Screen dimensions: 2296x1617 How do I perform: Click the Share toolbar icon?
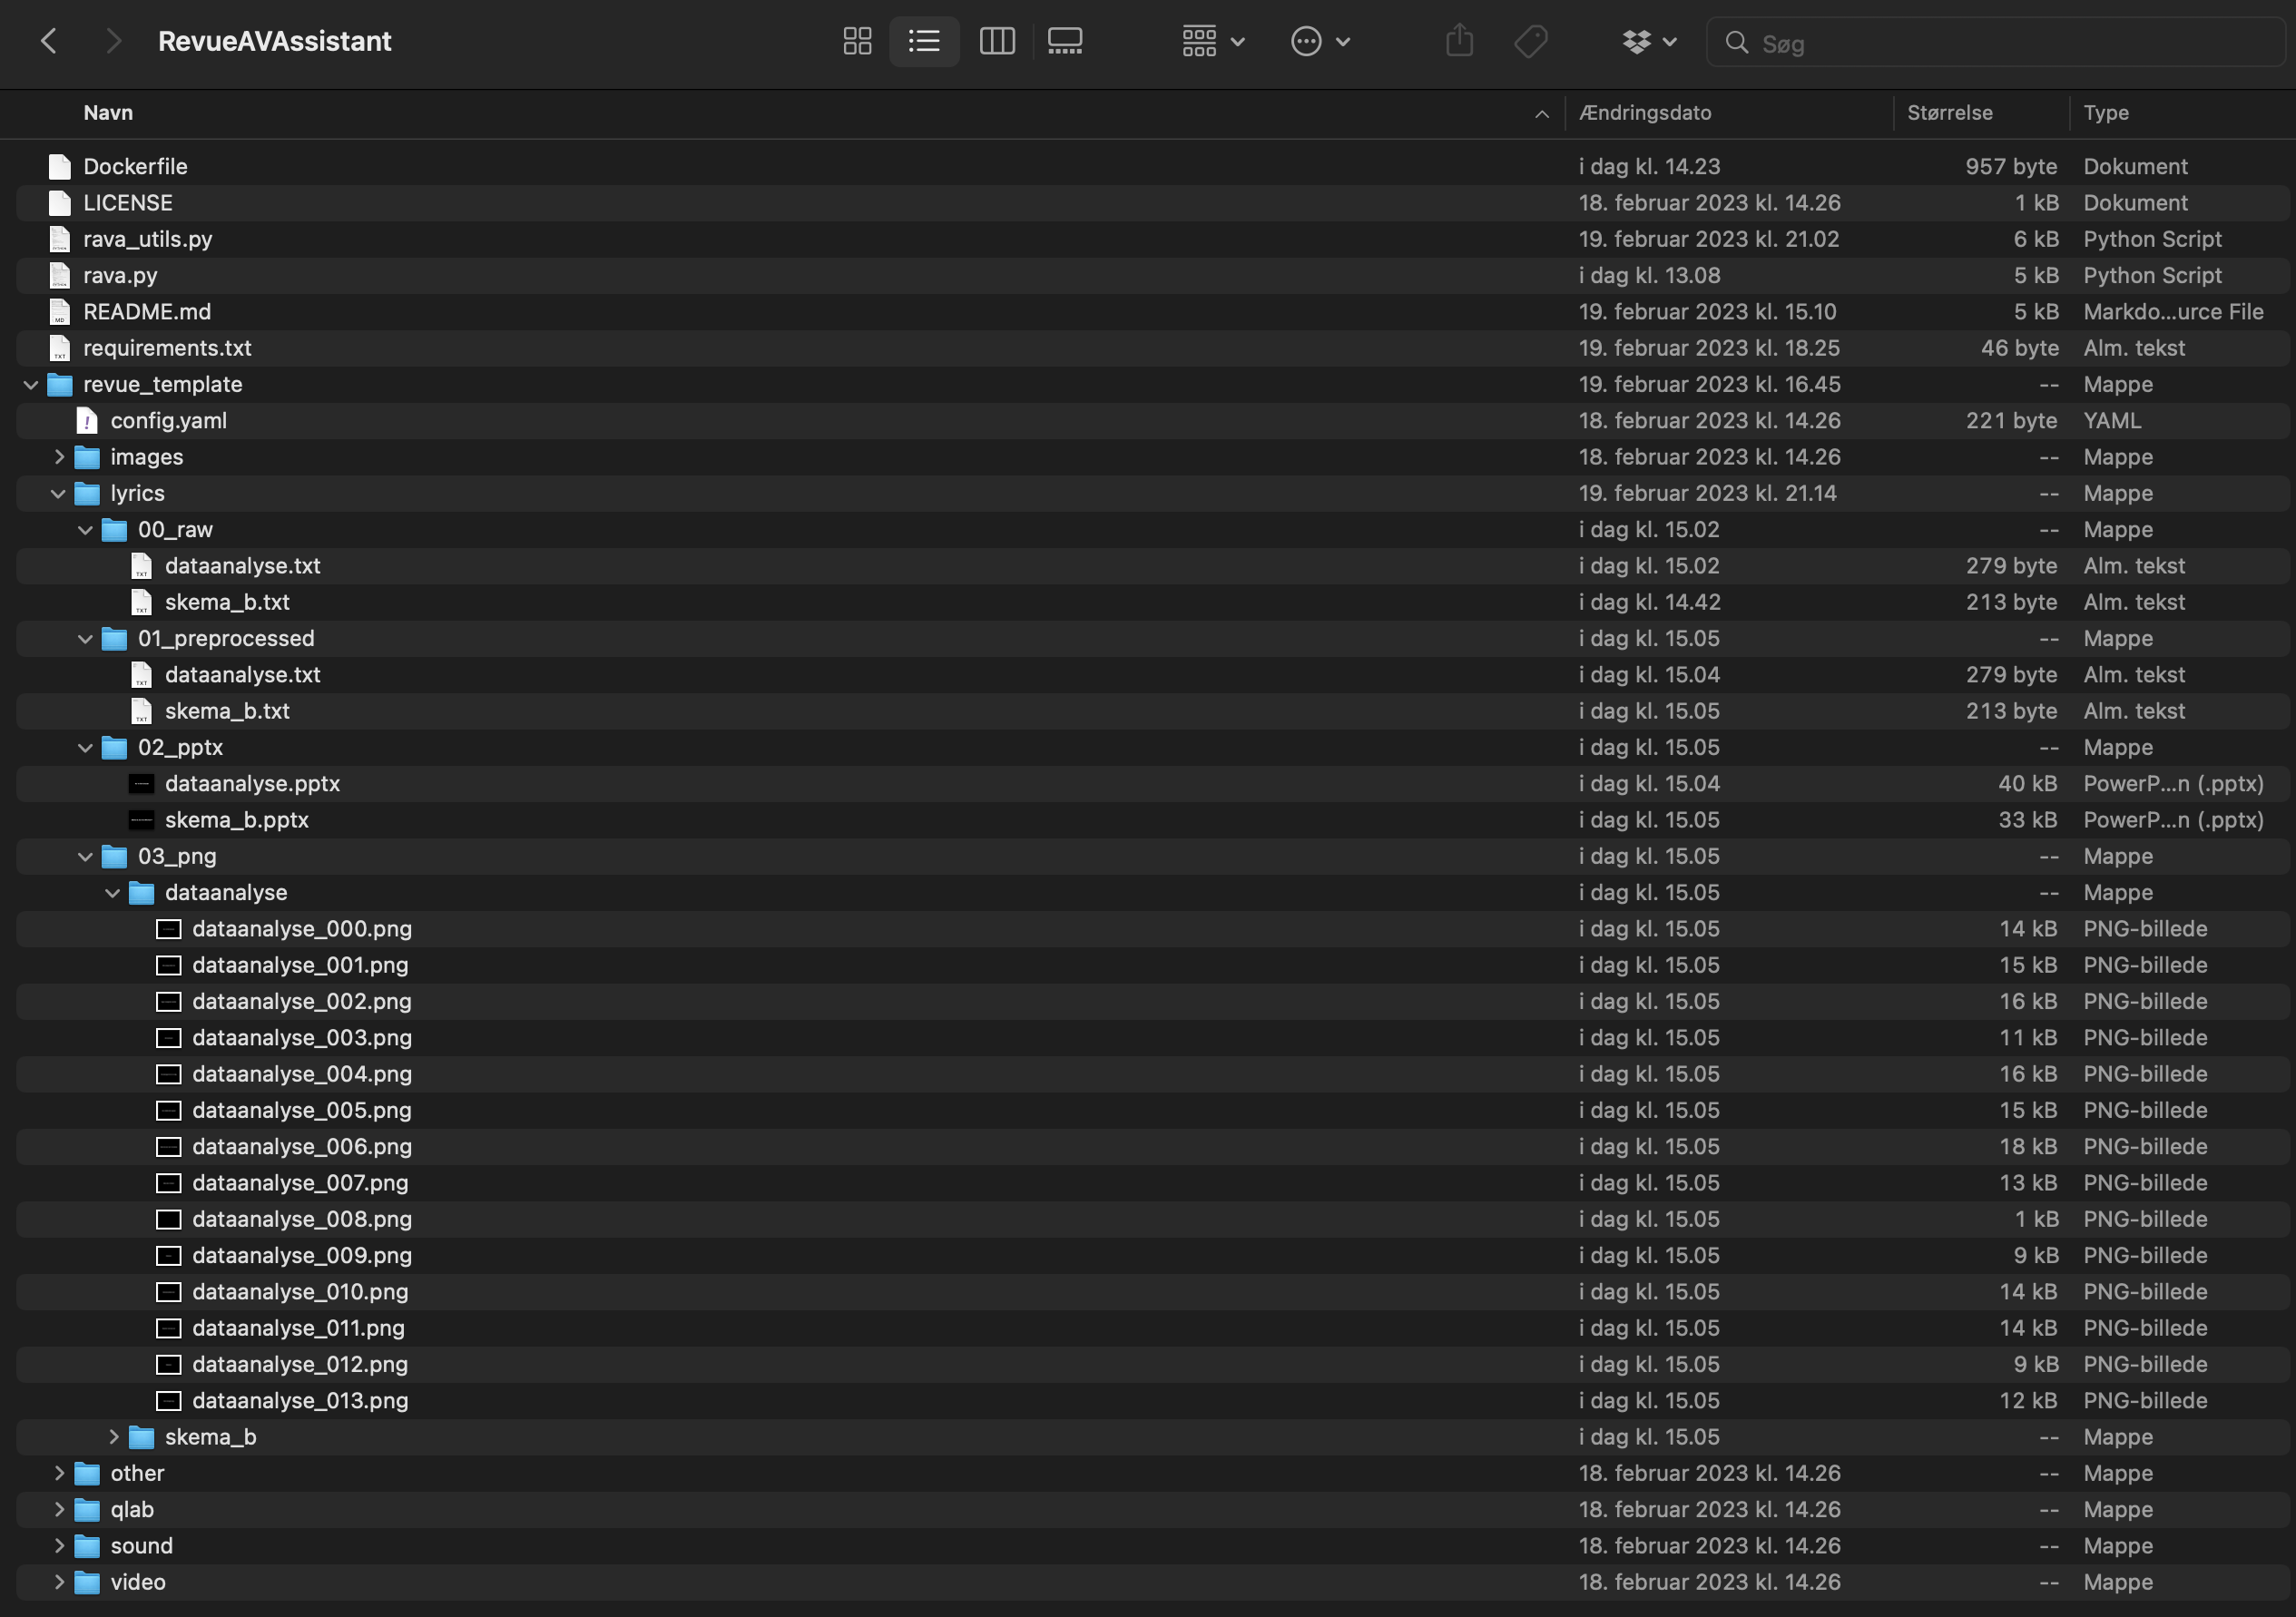pos(1459,41)
